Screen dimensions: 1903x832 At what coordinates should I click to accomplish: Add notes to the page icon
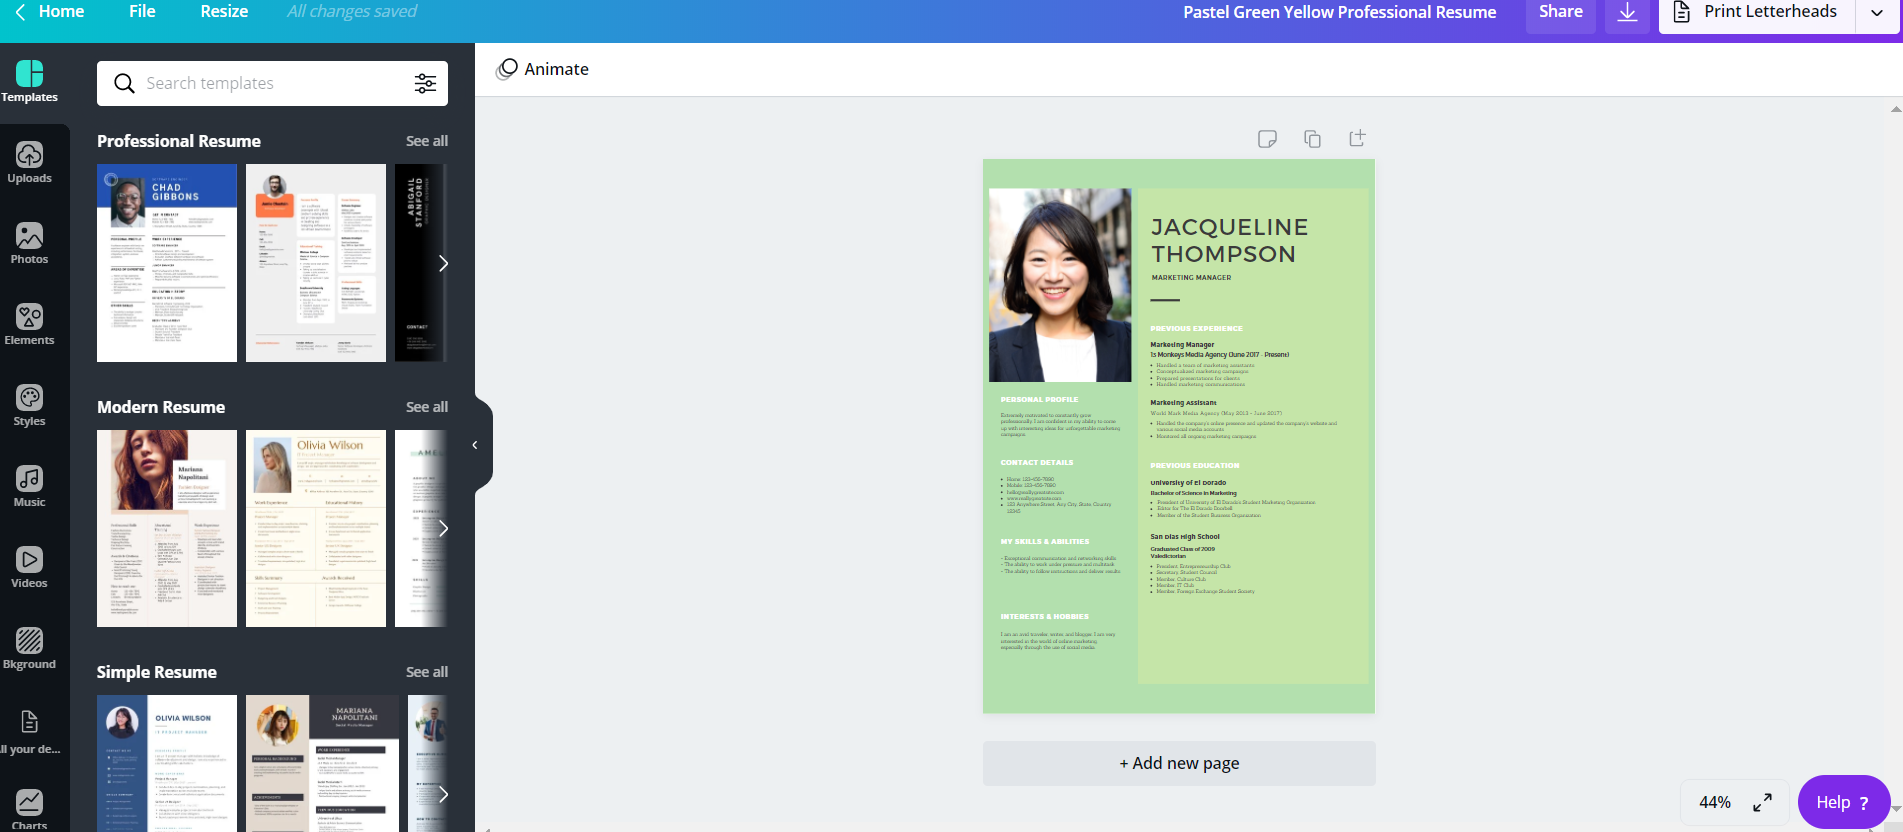pos(1267,139)
